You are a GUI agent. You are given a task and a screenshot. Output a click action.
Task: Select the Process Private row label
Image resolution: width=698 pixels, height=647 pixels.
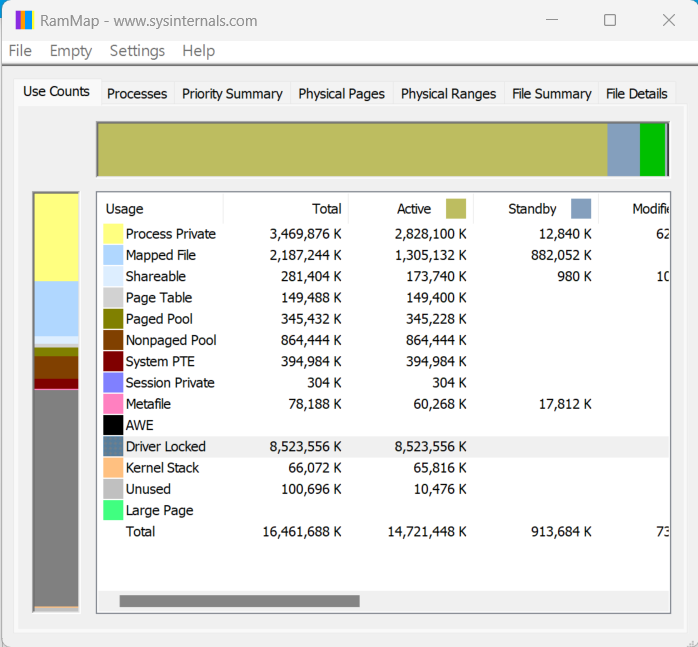coord(170,234)
